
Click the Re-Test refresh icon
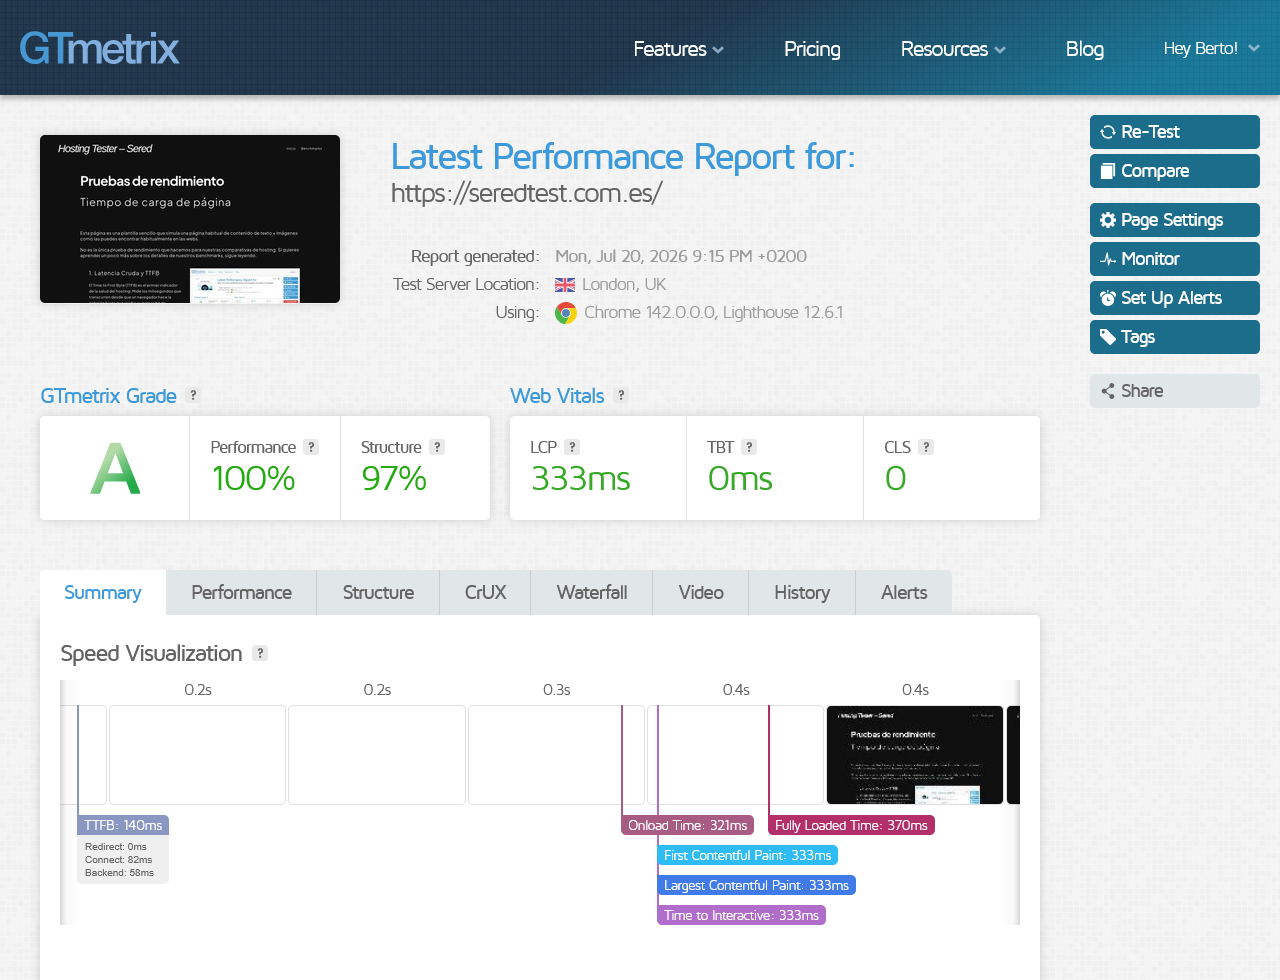1108,132
